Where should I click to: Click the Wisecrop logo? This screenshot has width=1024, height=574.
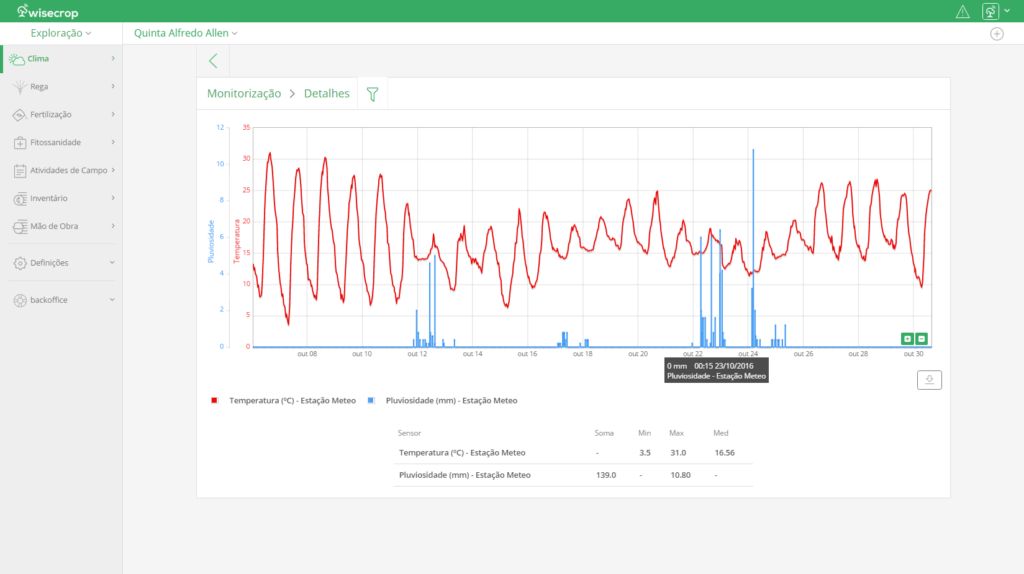click(x=48, y=12)
